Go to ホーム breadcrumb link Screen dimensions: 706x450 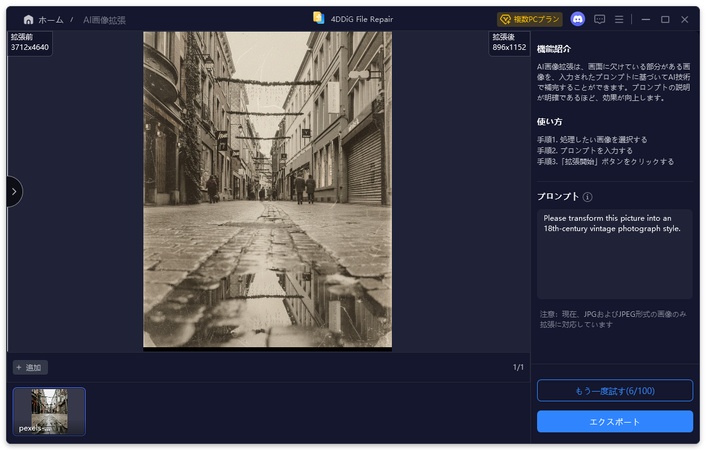[50, 20]
